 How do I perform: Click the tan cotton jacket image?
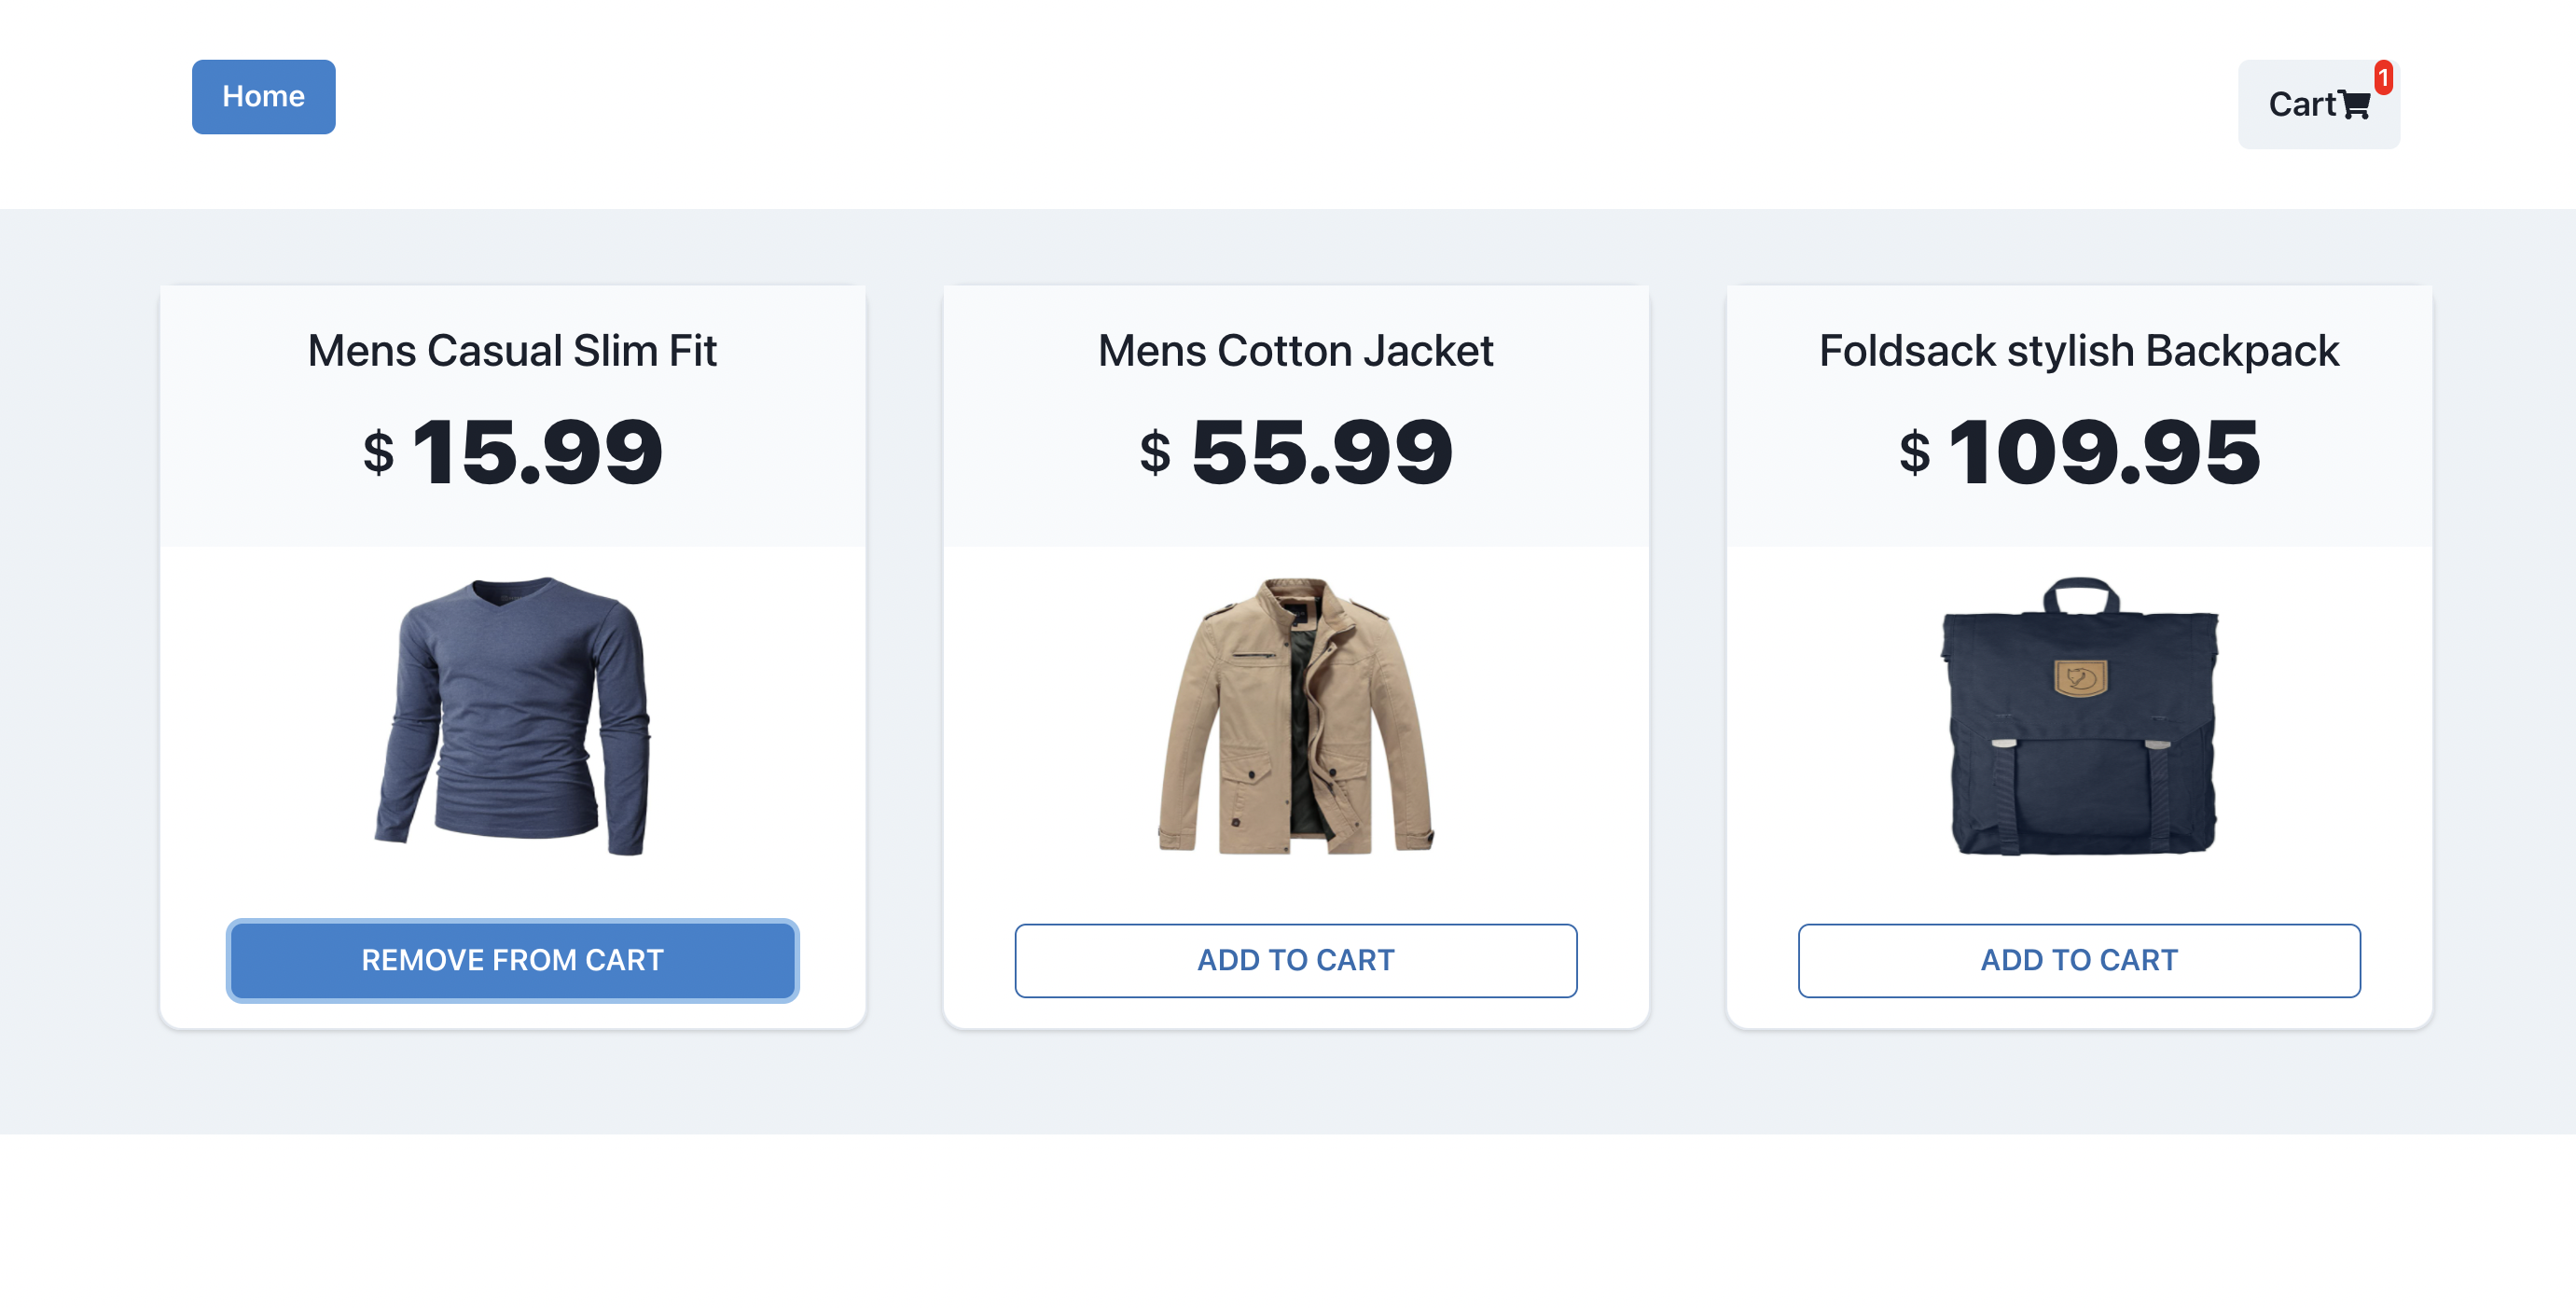pyautogui.click(x=1296, y=716)
